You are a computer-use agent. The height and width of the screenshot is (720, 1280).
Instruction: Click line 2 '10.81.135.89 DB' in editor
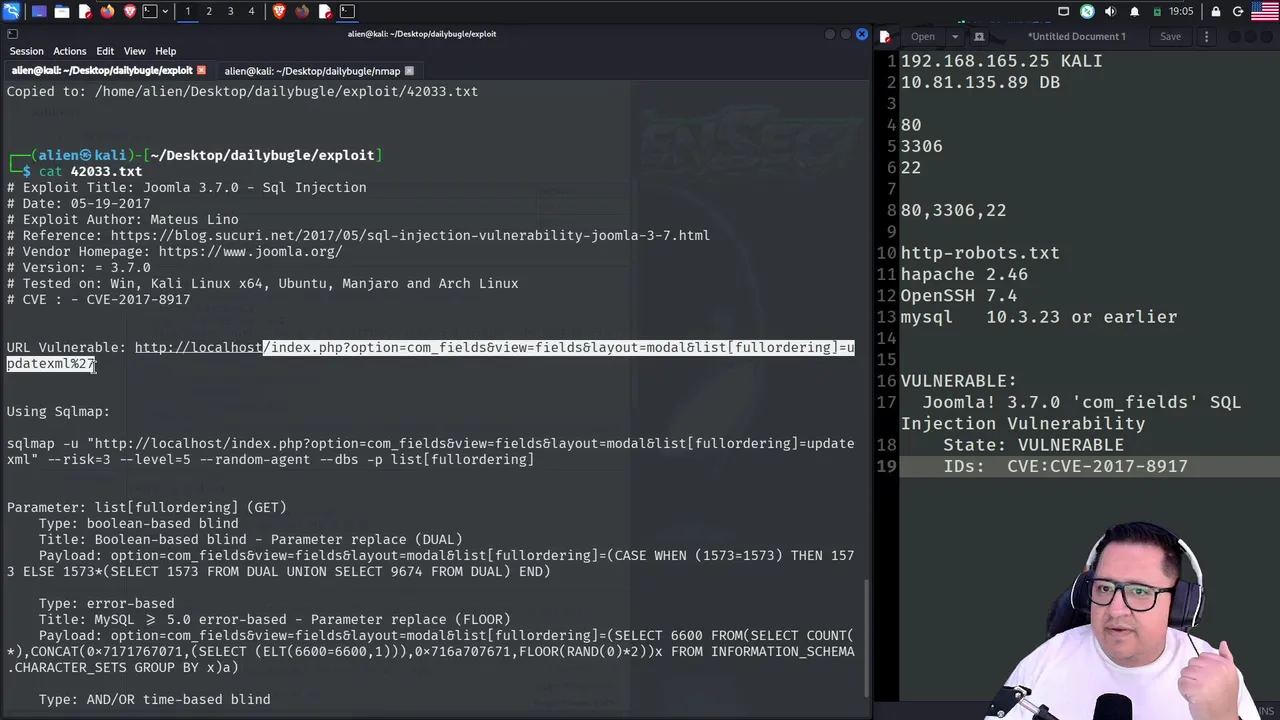(980, 82)
